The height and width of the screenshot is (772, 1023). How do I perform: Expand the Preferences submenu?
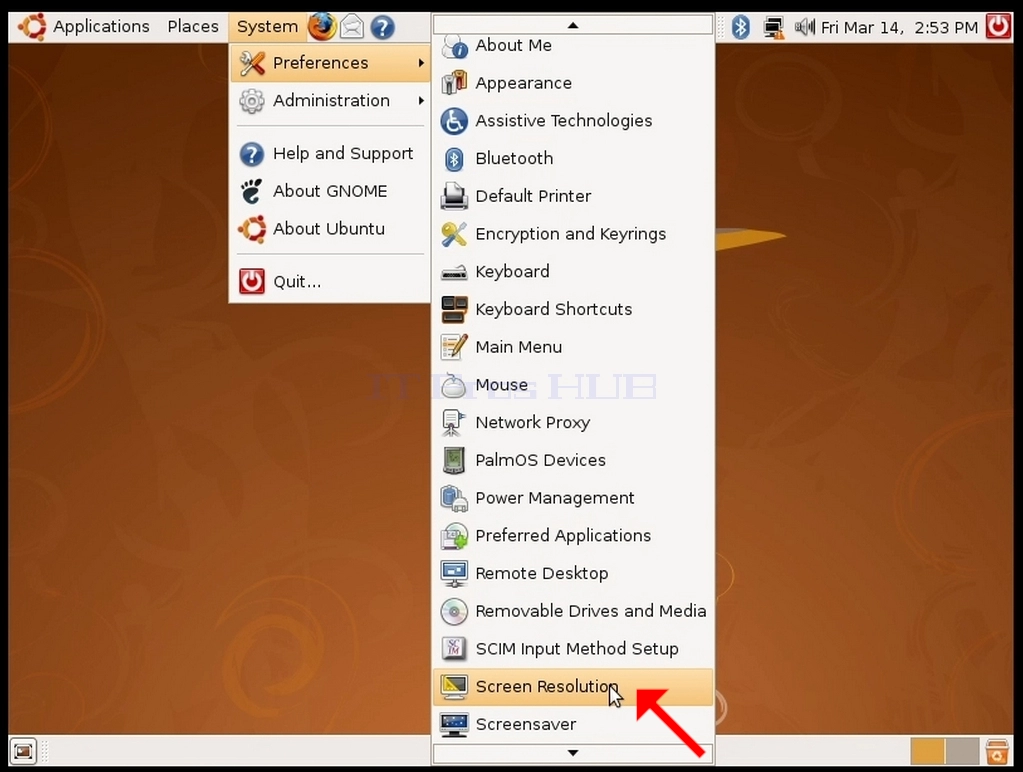click(x=330, y=63)
